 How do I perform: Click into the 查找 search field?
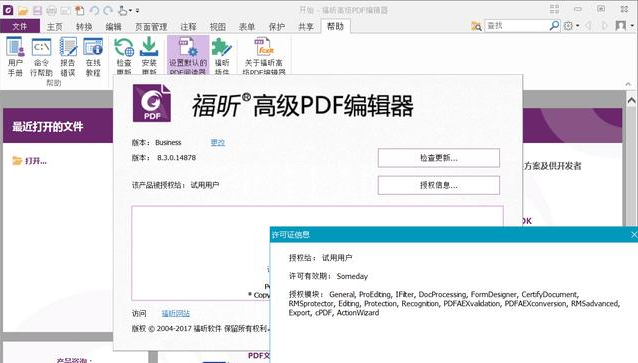tap(517, 26)
